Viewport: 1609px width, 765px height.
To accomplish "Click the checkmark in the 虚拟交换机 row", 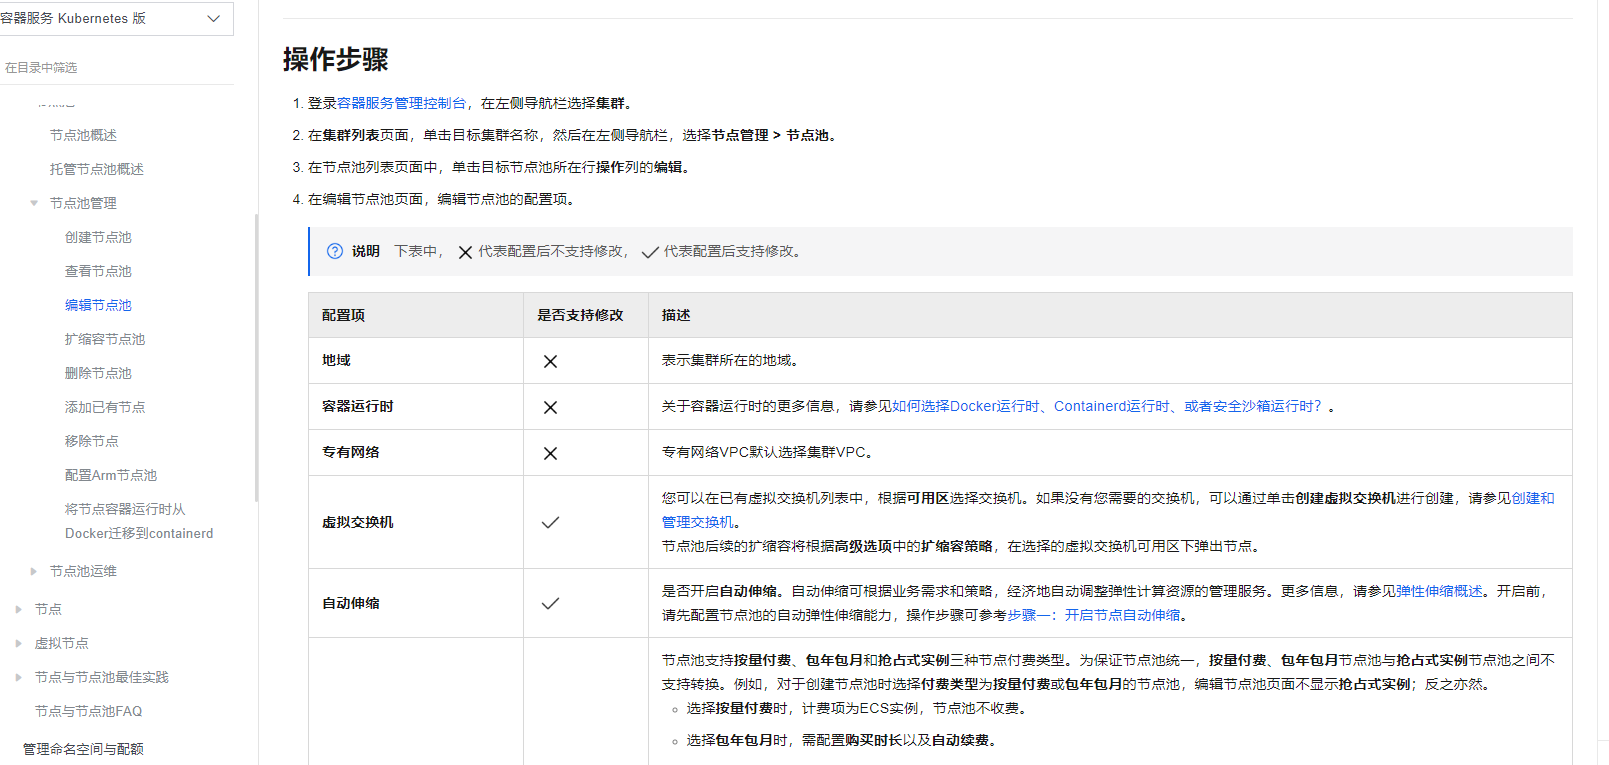I will click(x=550, y=522).
